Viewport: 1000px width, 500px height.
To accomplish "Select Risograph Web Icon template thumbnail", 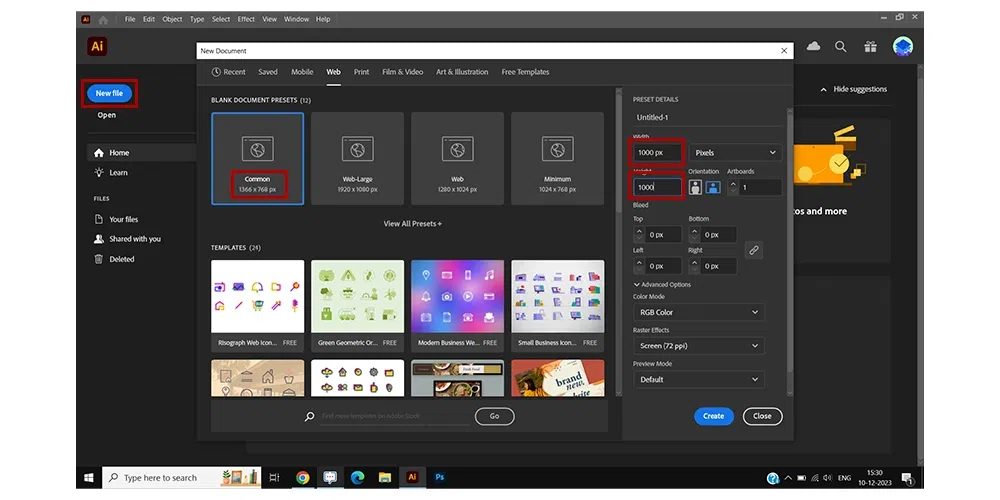I will coord(258,296).
